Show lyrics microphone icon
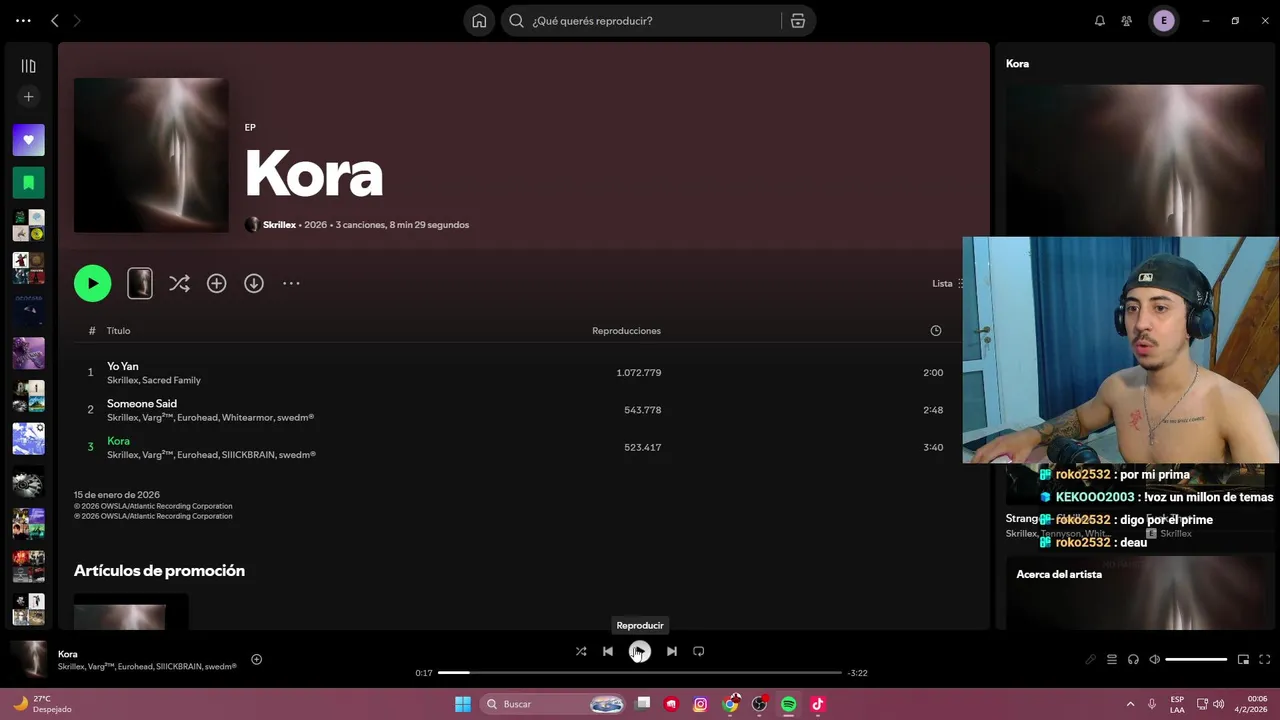1280x720 pixels. point(1090,659)
